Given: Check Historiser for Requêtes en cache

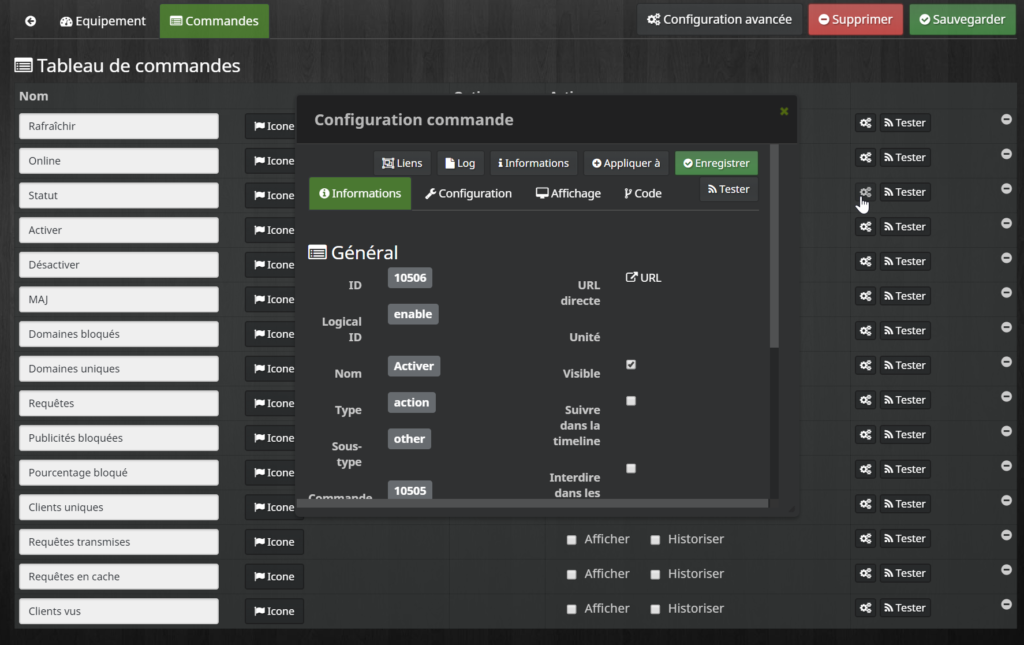Looking at the screenshot, I should (x=655, y=574).
